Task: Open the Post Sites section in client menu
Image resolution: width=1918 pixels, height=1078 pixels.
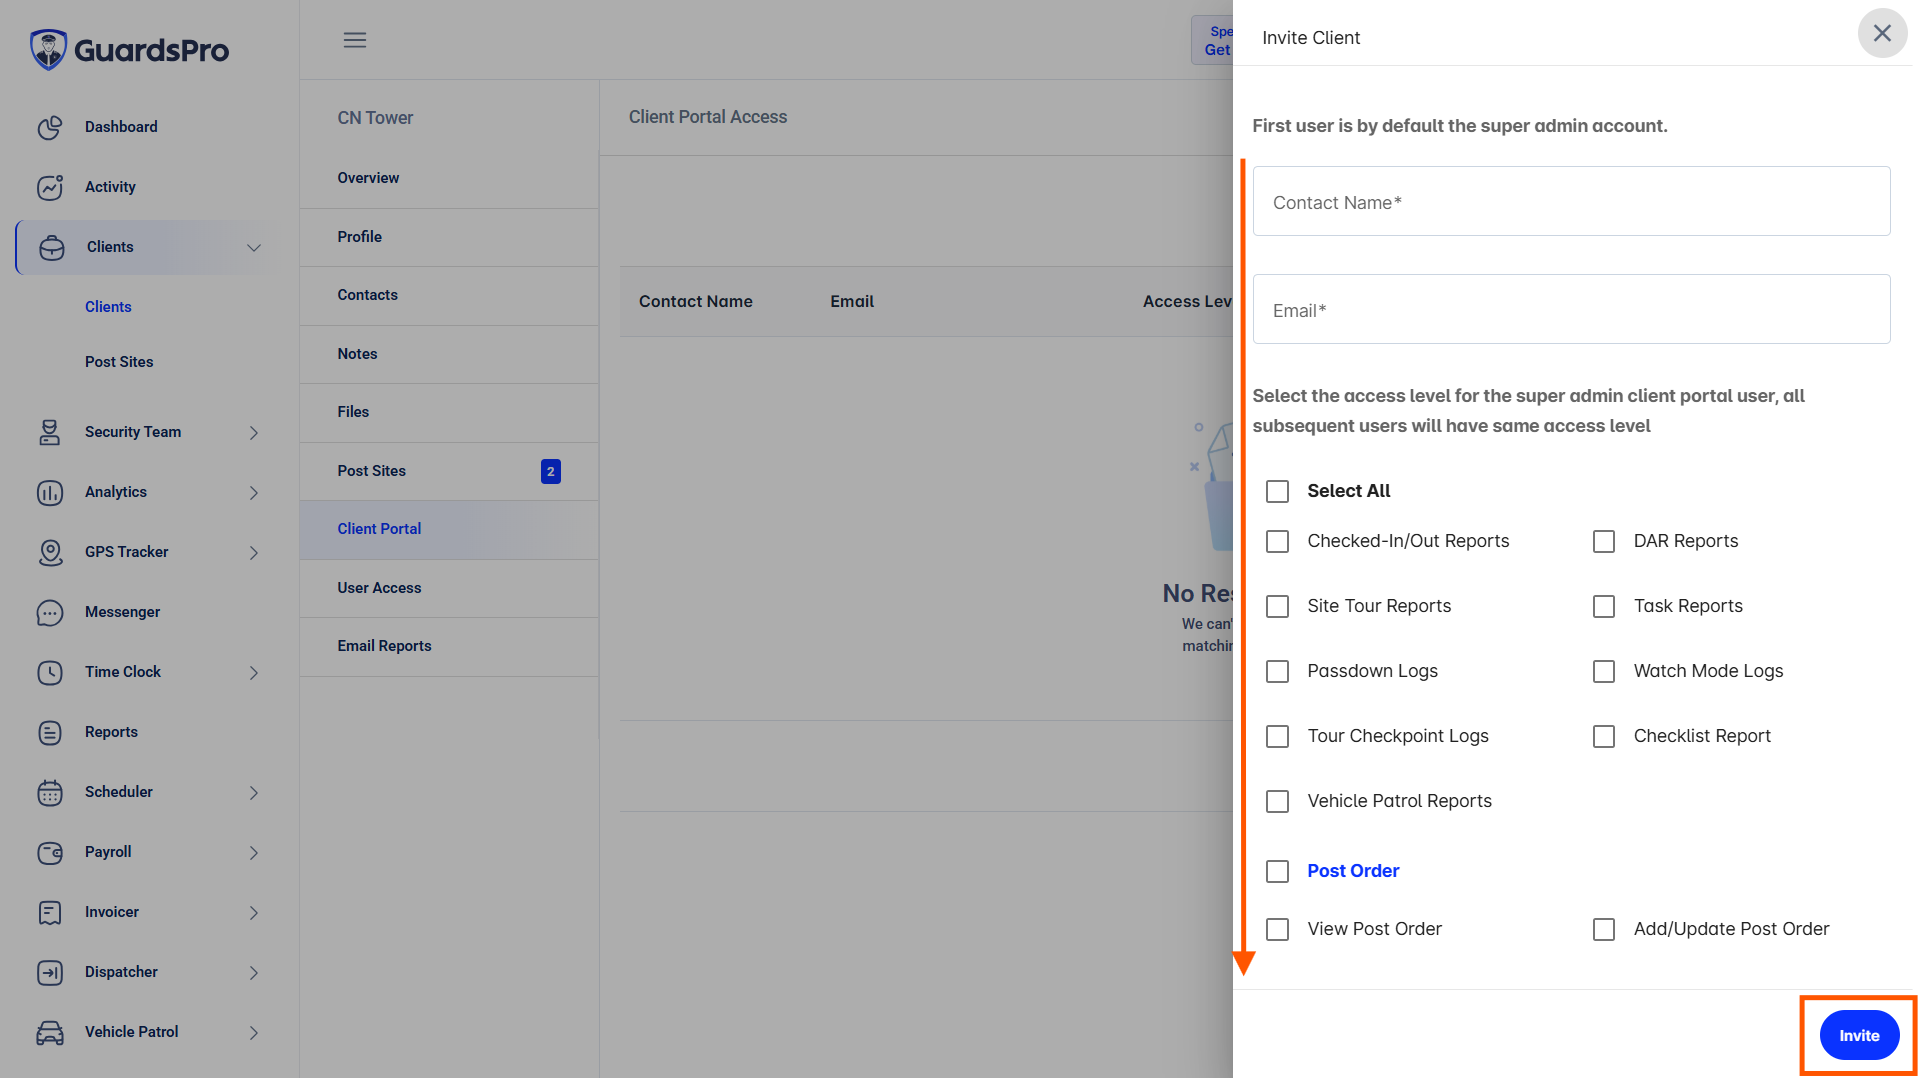Action: (449, 471)
